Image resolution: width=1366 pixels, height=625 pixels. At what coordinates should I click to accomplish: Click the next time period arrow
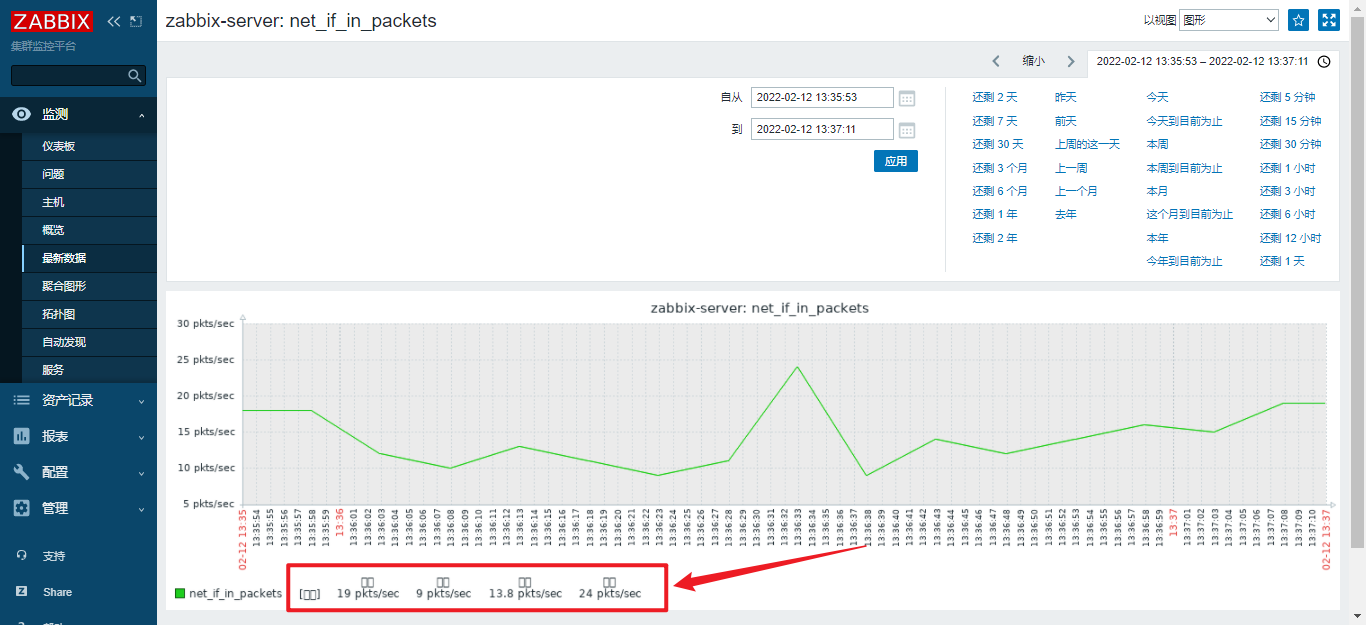(x=1071, y=61)
